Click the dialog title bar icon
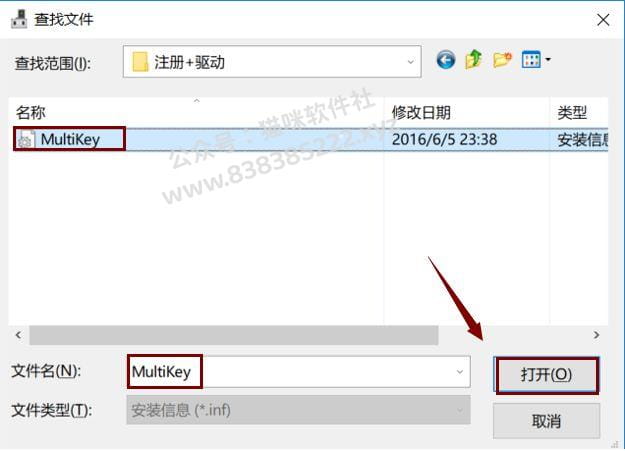Viewport: 625px width, 451px height. coord(19,19)
